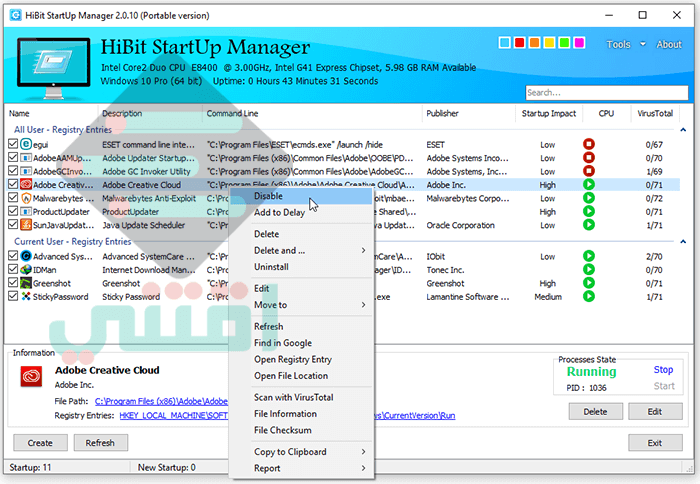Open the Tools dropdown arrow
The height and width of the screenshot is (484, 700).
(643, 44)
